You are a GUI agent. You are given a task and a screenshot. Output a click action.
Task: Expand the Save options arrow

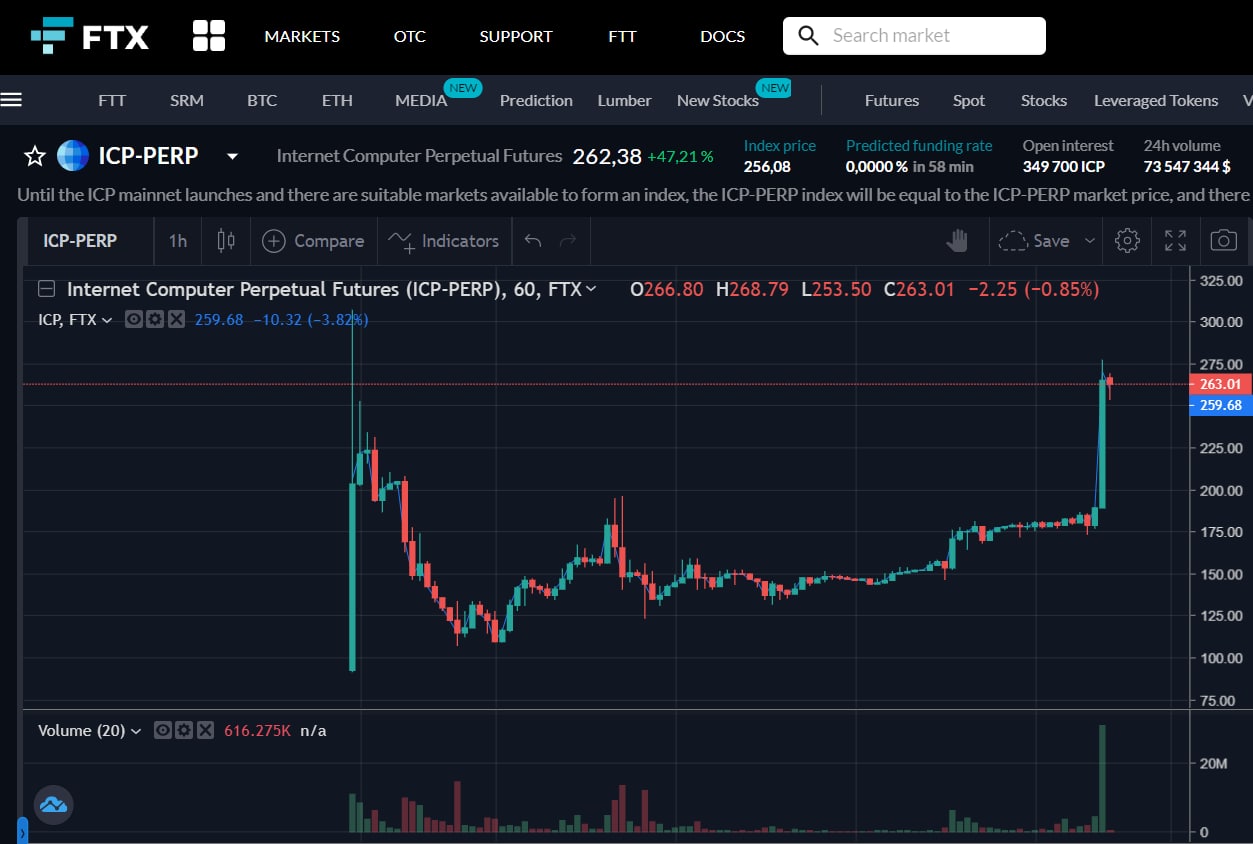click(x=1090, y=241)
